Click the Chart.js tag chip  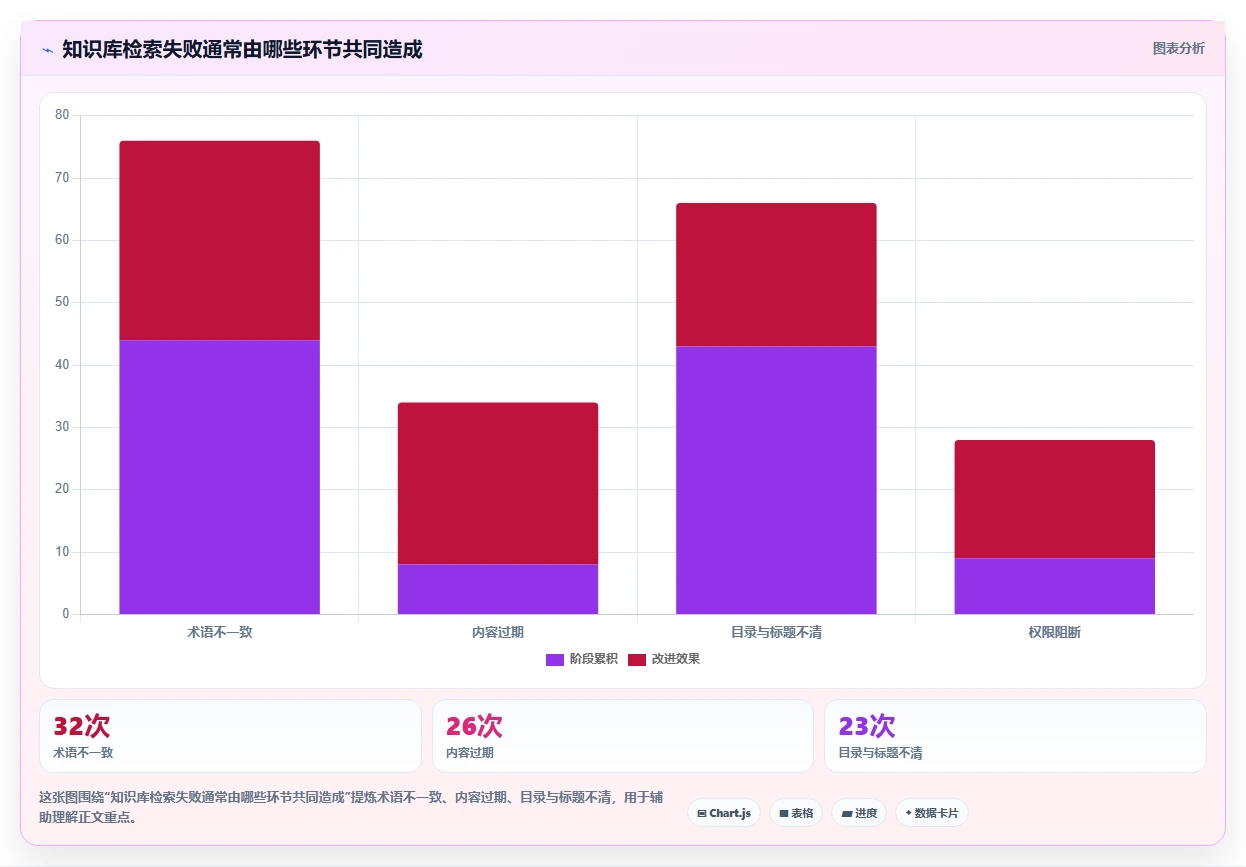724,813
